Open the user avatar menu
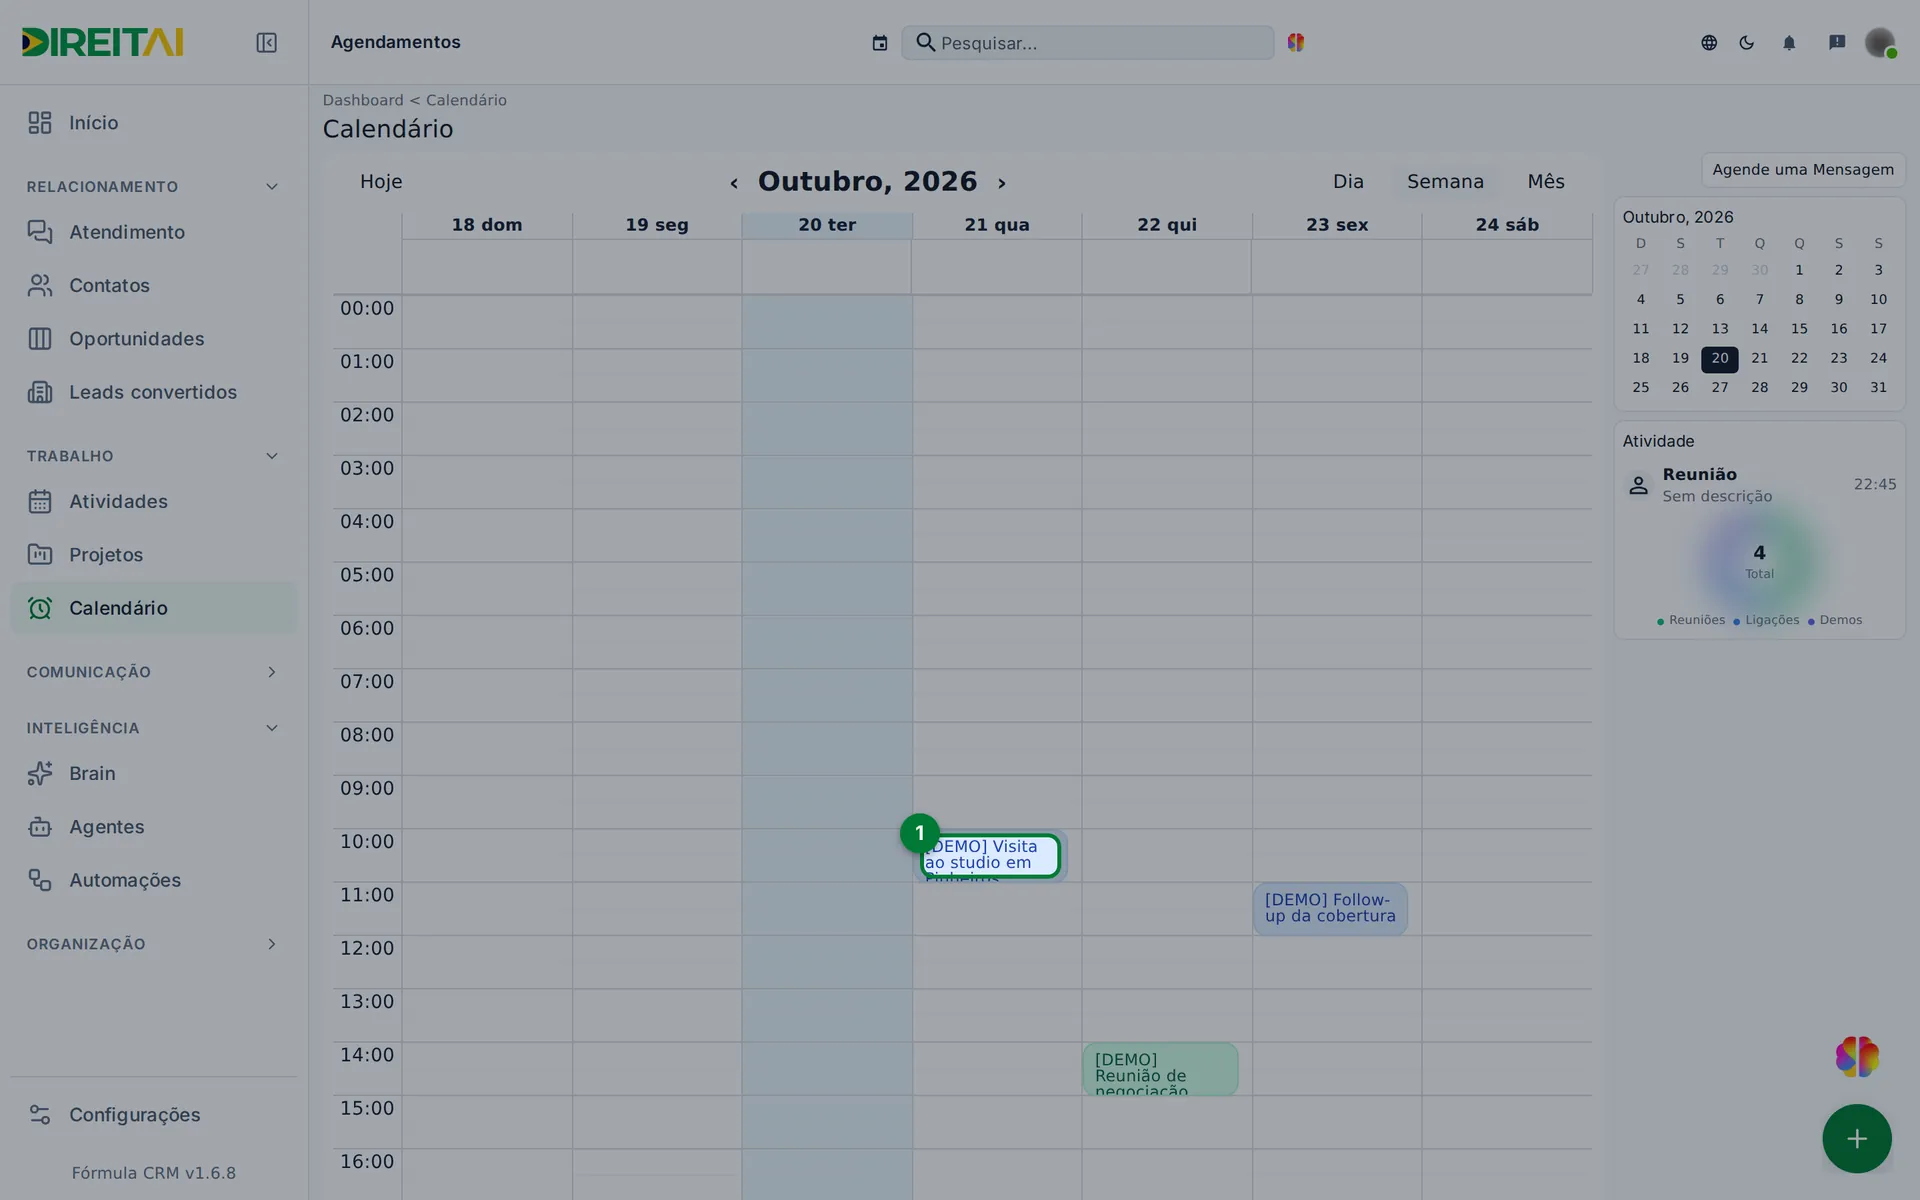This screenshot has height=1200, width=1920. click(x=1880, y=43)
